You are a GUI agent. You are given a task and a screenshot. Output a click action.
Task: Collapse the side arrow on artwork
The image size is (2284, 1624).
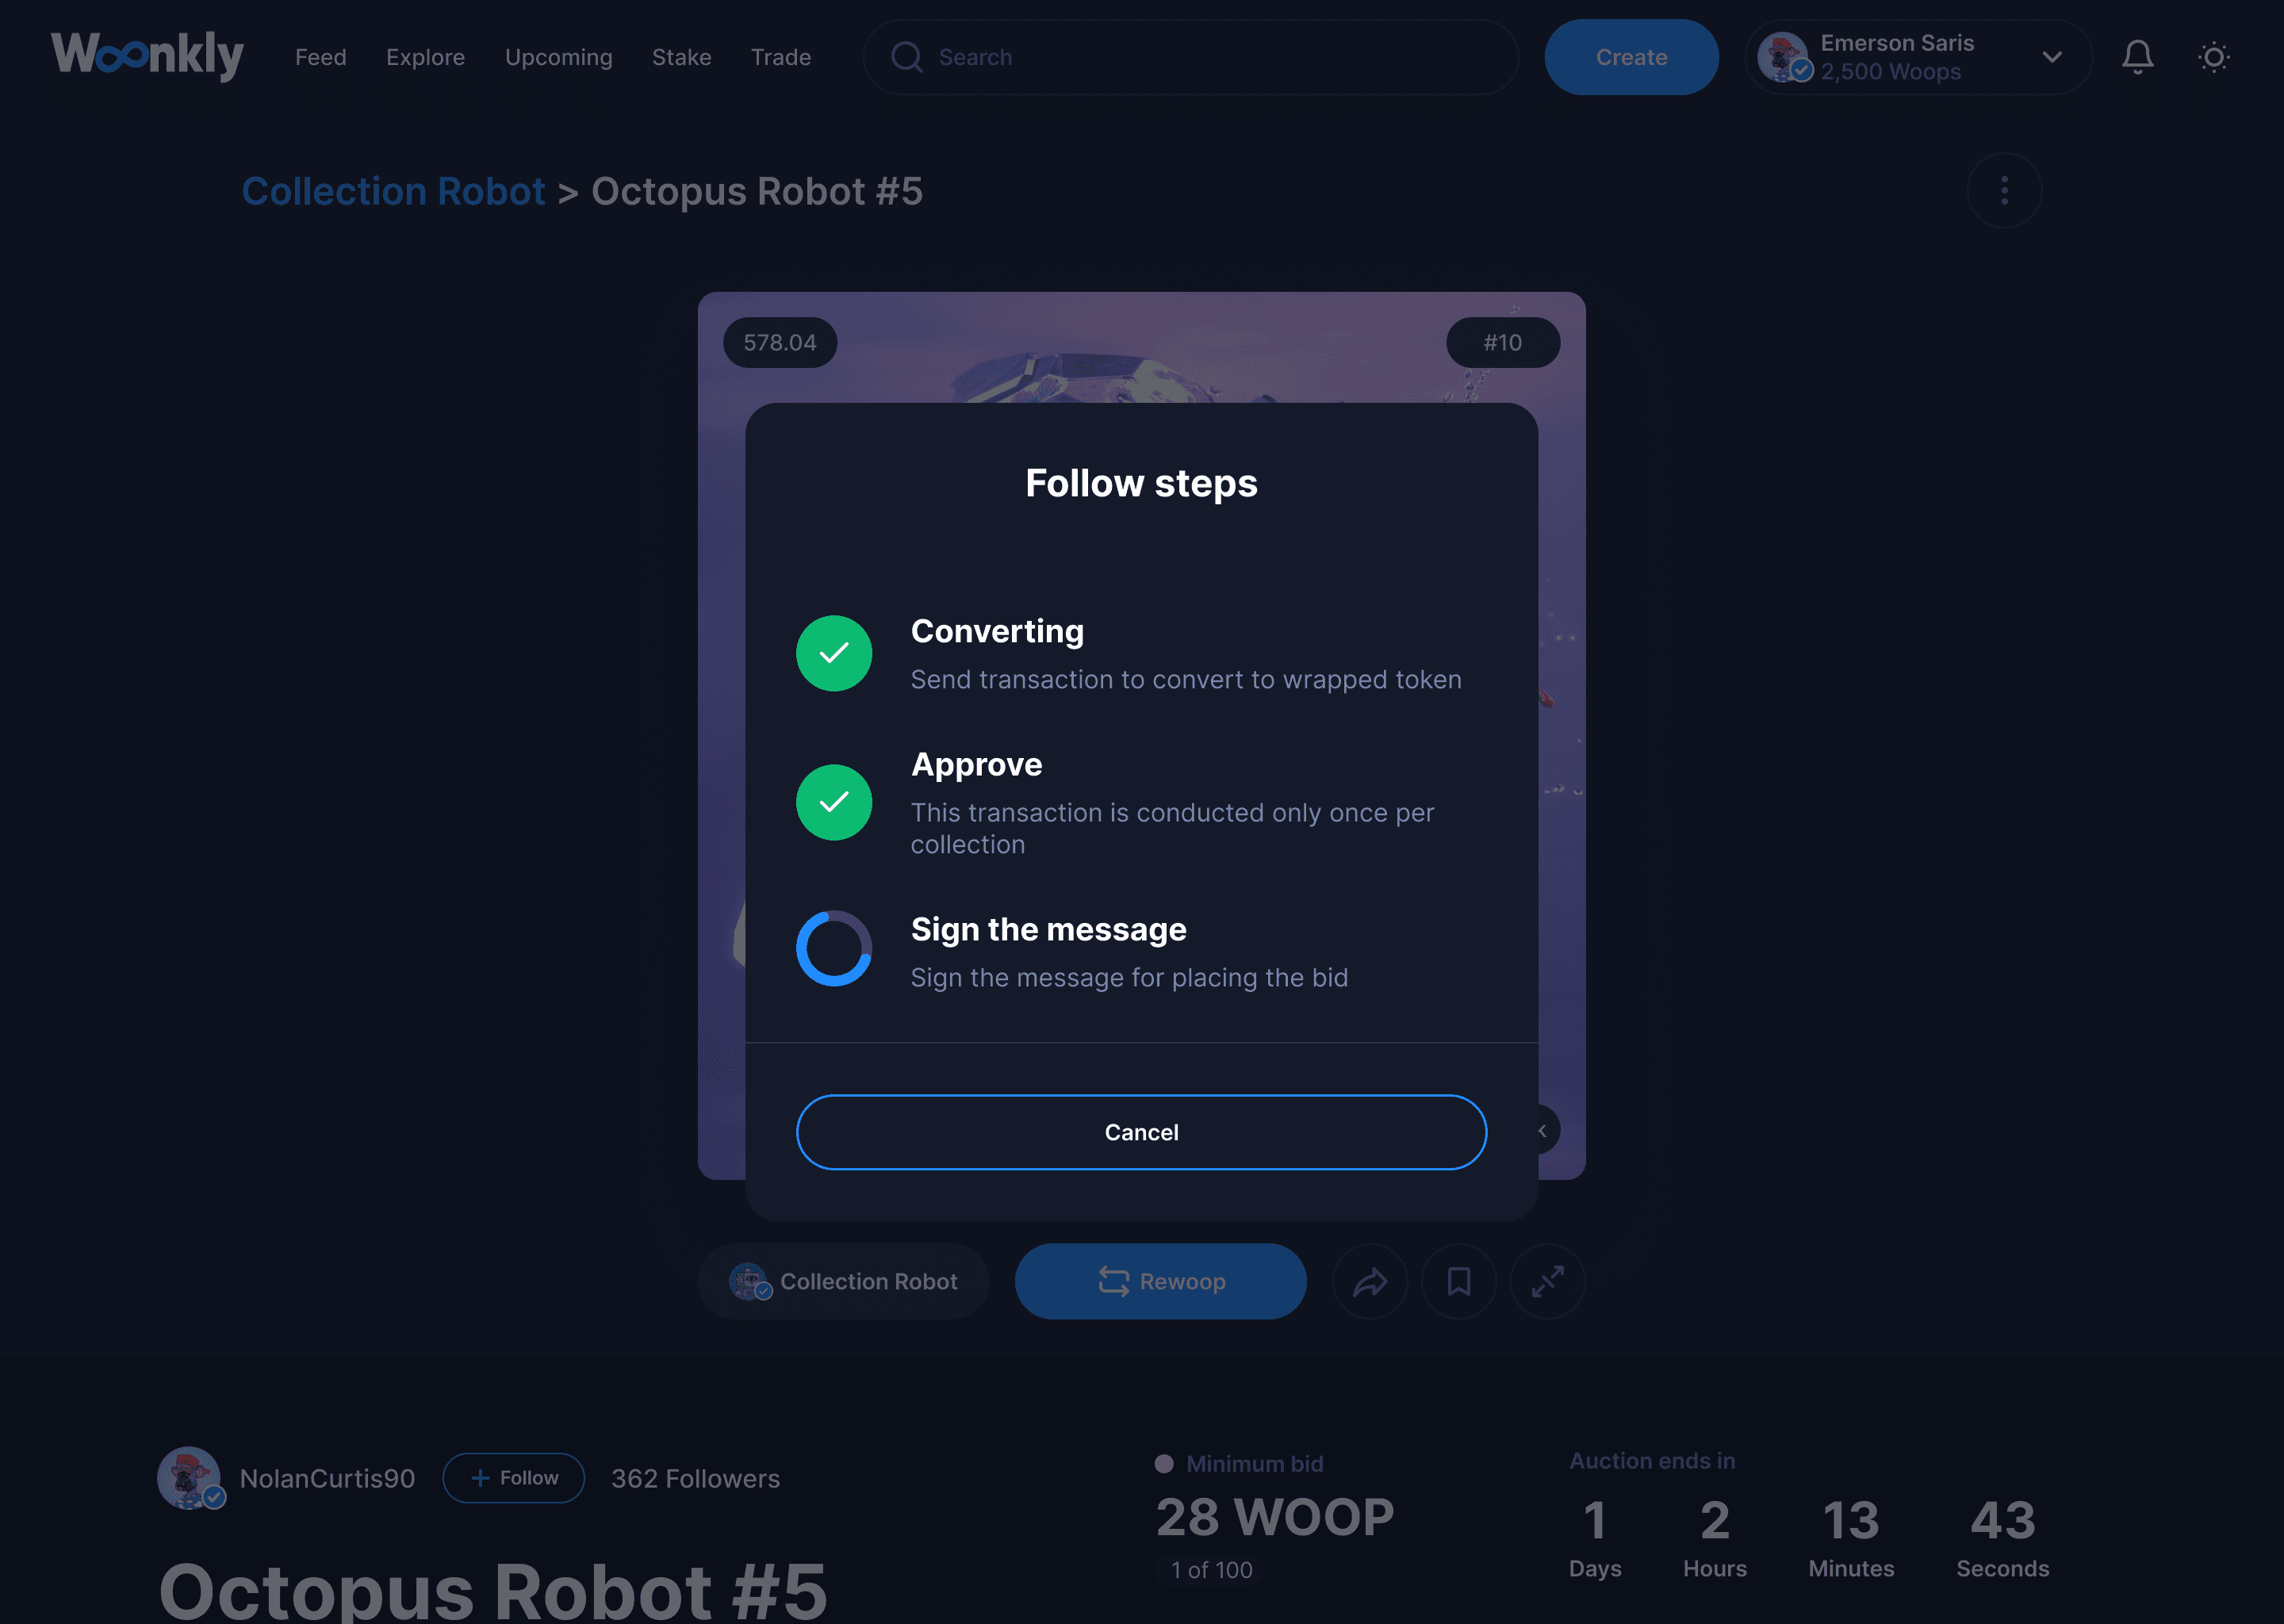click(x=1543, y=1130)
